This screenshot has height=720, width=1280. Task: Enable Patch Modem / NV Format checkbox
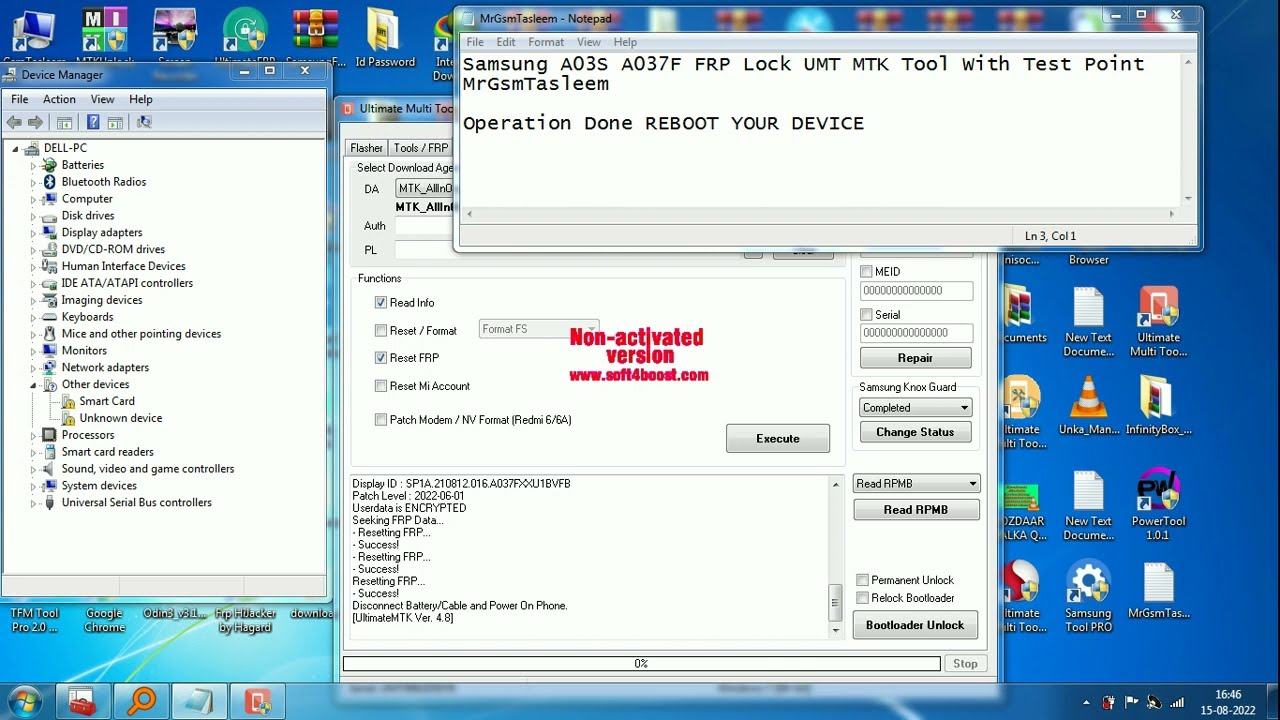tap(381, 420)
